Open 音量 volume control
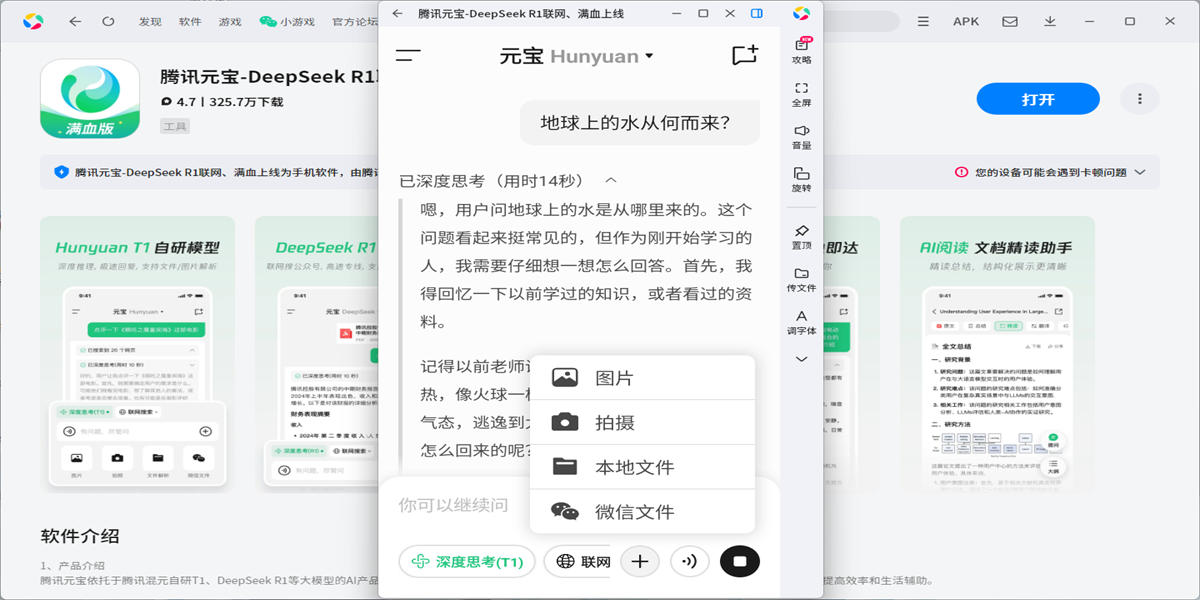Viewport: 1200px width, 600px height. pyautogui.click(x=802, y=137)
